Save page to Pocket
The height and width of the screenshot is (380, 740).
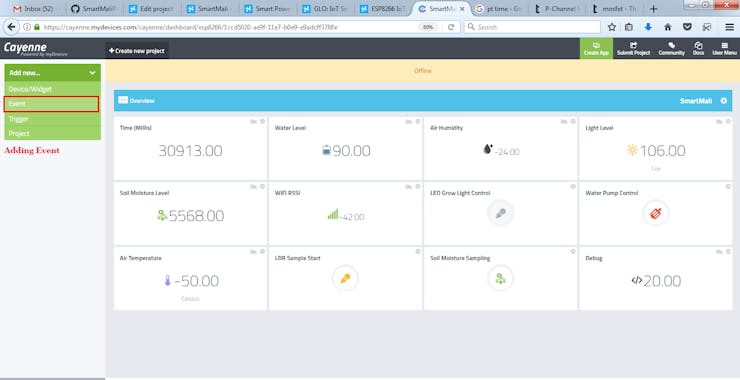point(688,27)
